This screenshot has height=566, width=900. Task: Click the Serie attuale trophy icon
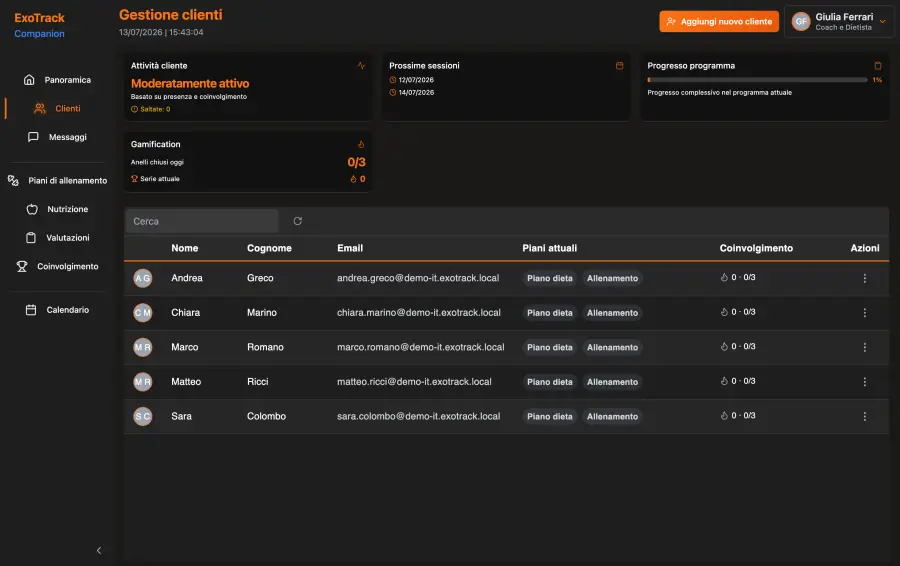tap(134, 179)
